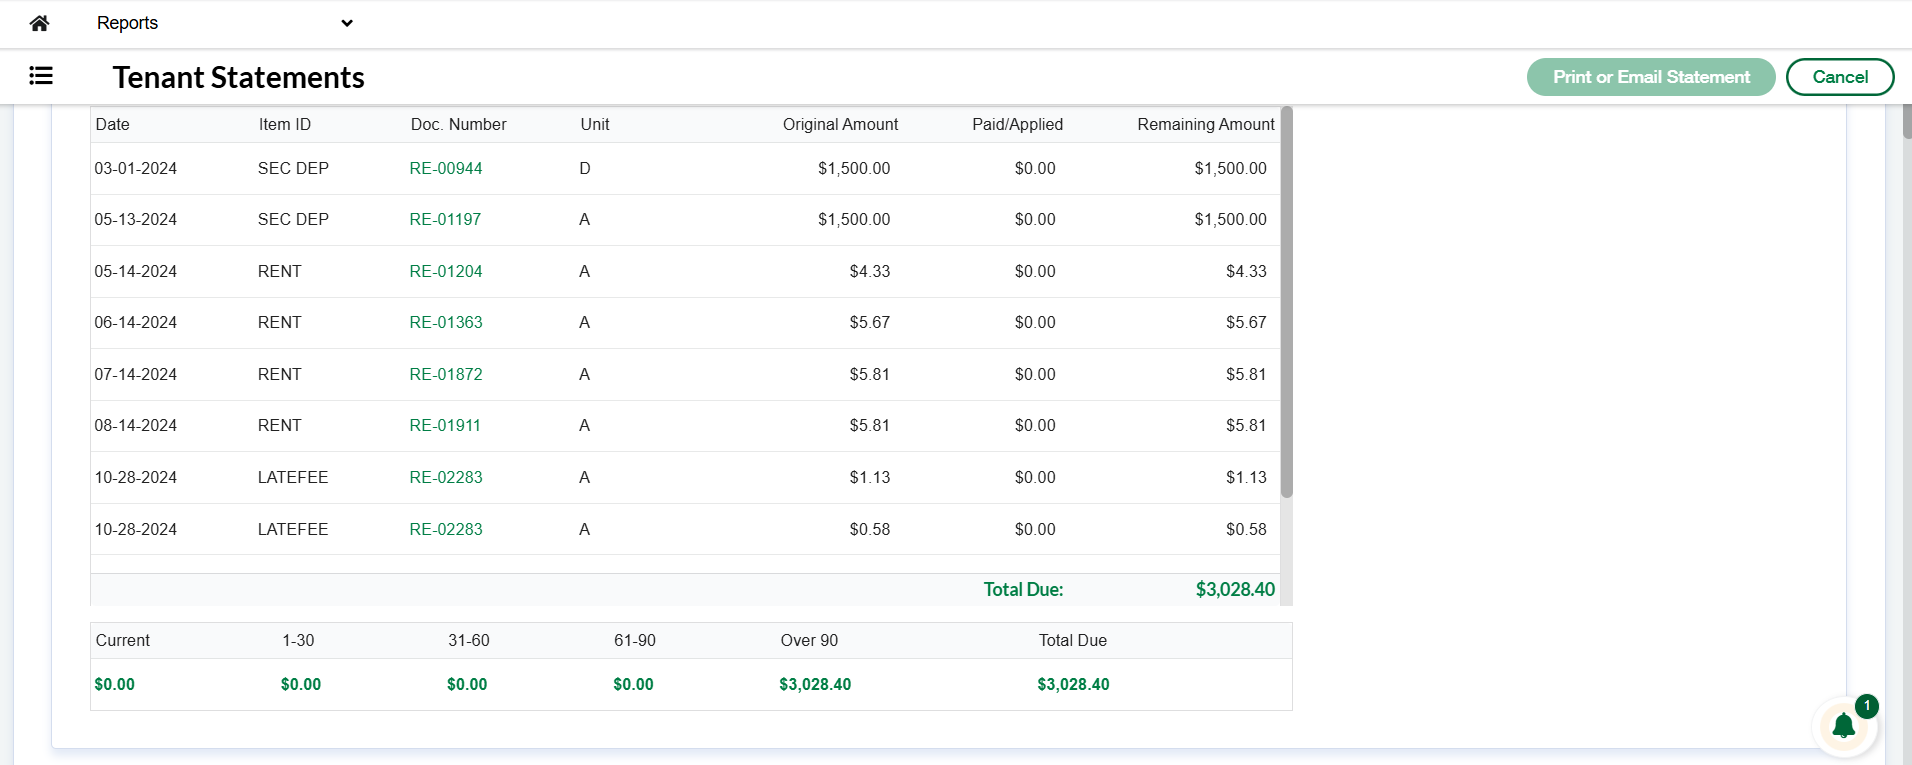Click the Current aging header

coord(123,640)
